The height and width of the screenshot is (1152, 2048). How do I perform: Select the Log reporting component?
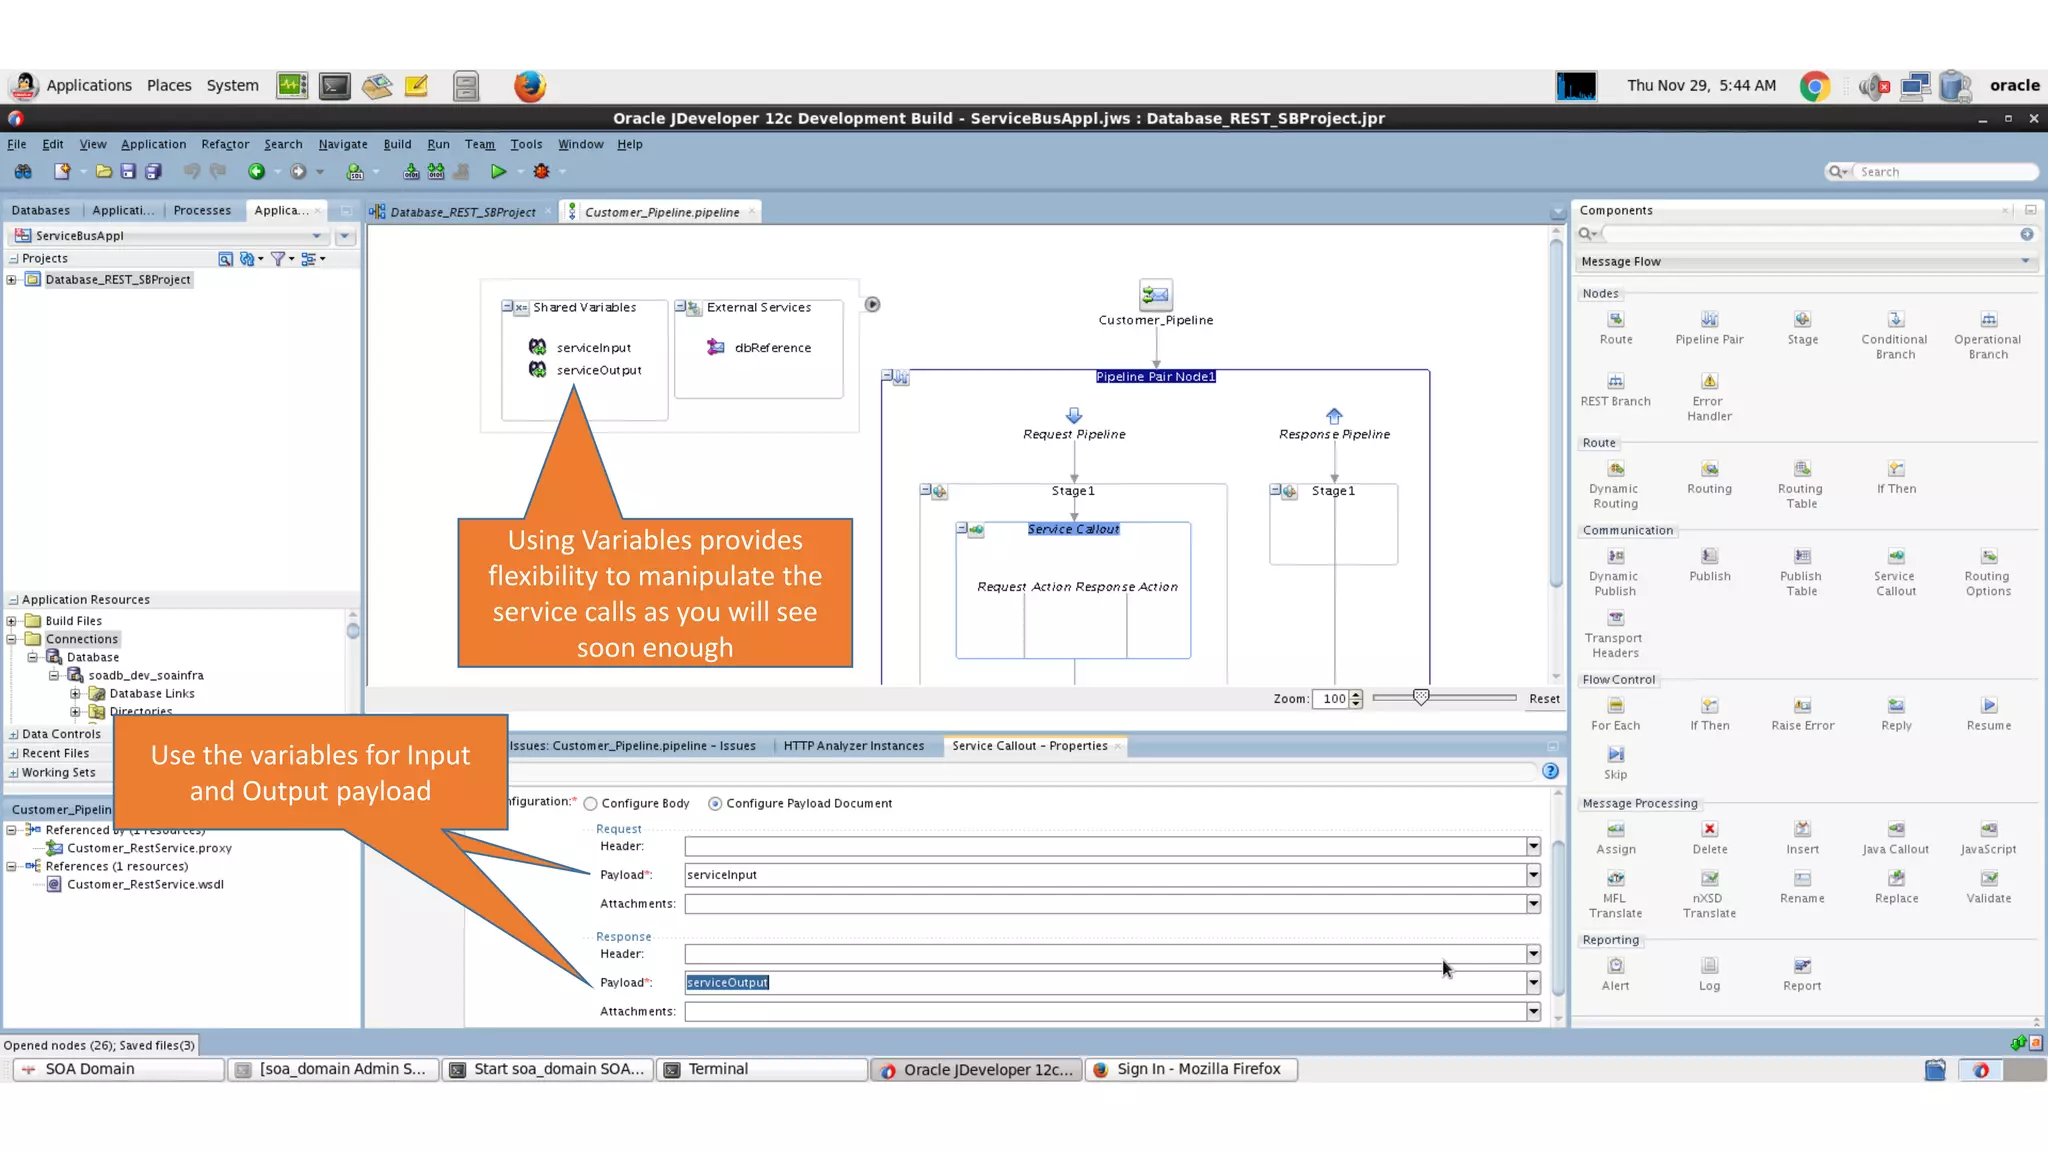click(1709, 974)
